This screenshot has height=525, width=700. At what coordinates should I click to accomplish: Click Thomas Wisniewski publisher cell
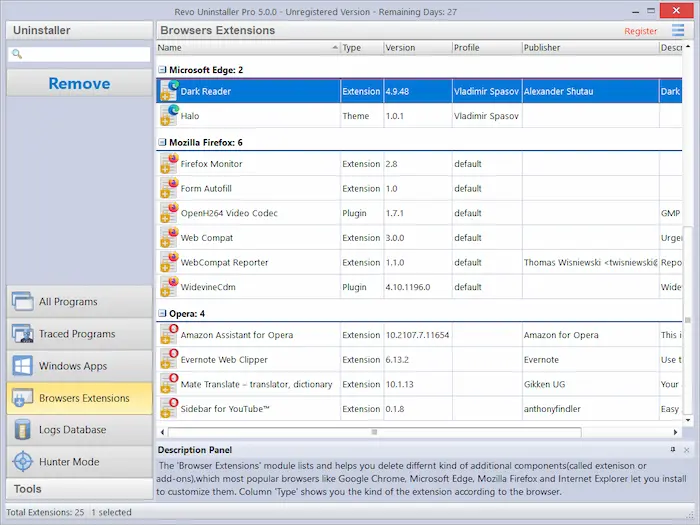click(x=591, y=262)
